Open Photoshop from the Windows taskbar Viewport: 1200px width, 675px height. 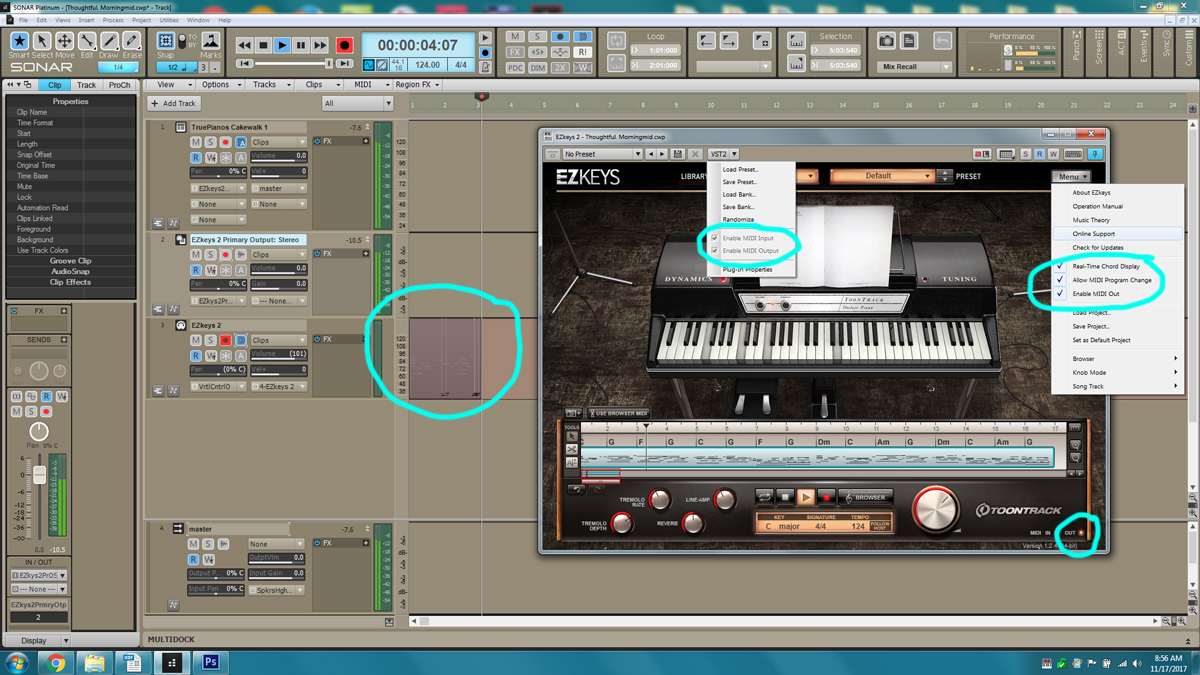[x=211, y=662]
